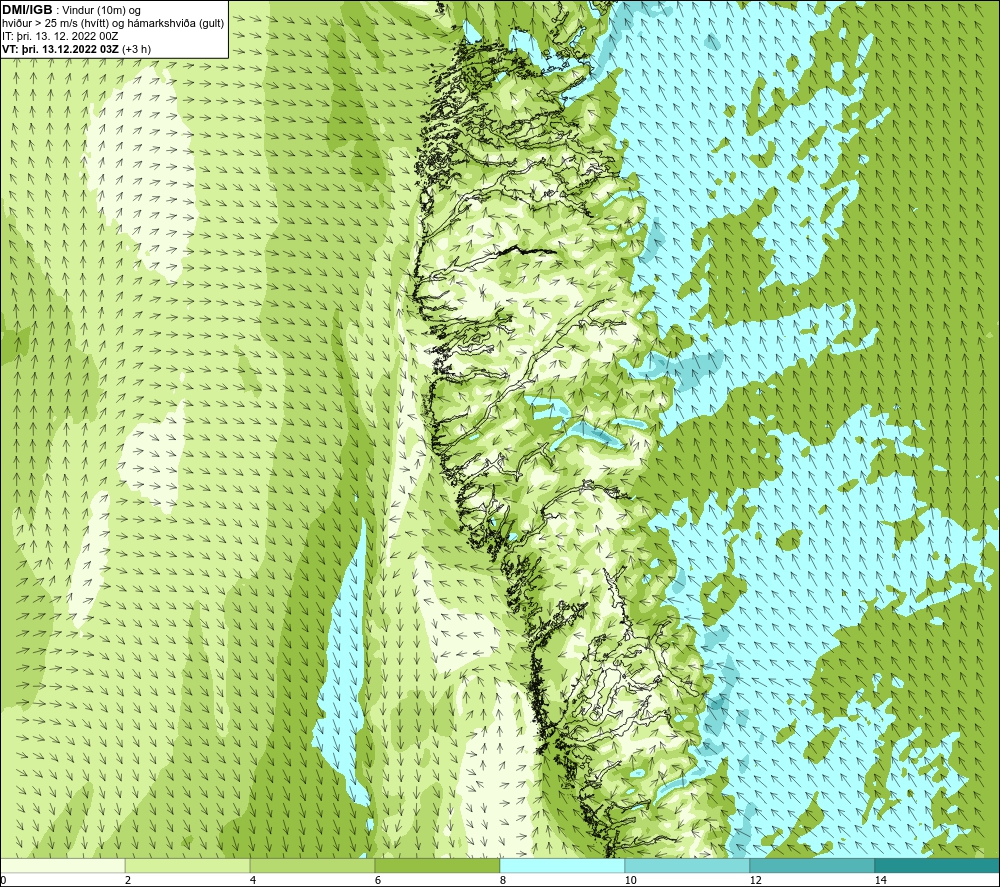
Task: Choose the color bar segment between 10 and 12
Action: 688,865
